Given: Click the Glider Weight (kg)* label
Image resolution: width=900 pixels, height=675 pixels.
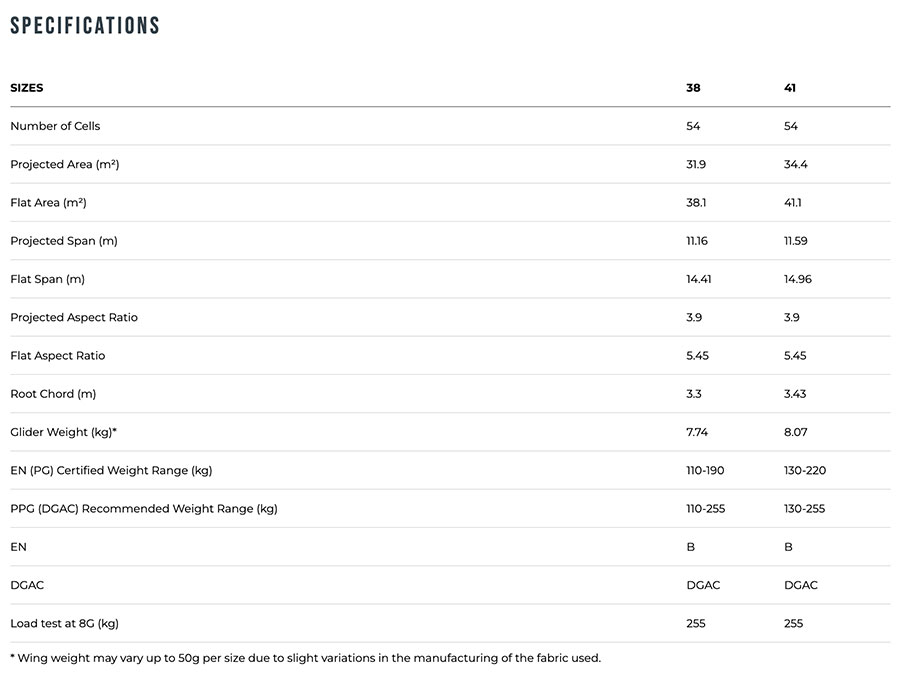Looking at the screenshot, I should click(63, 432).
